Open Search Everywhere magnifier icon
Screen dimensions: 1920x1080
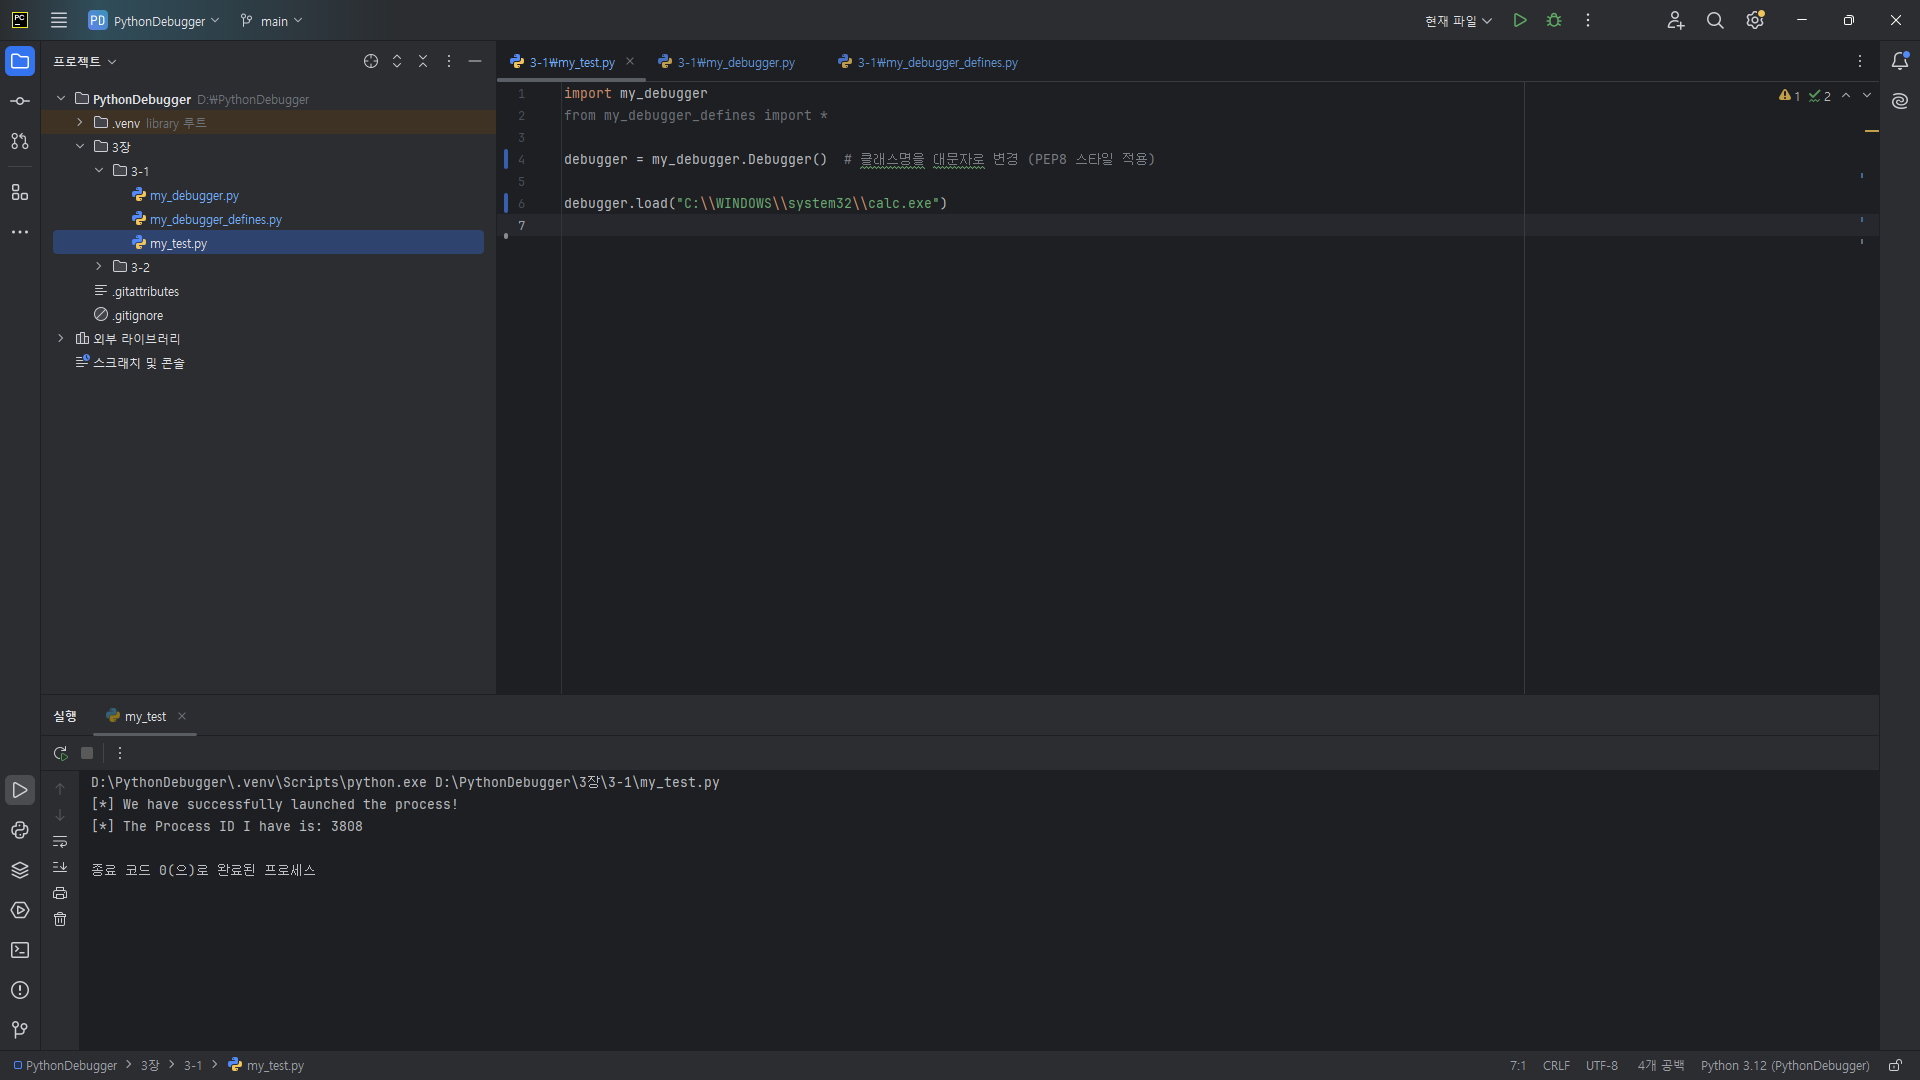1715,20
